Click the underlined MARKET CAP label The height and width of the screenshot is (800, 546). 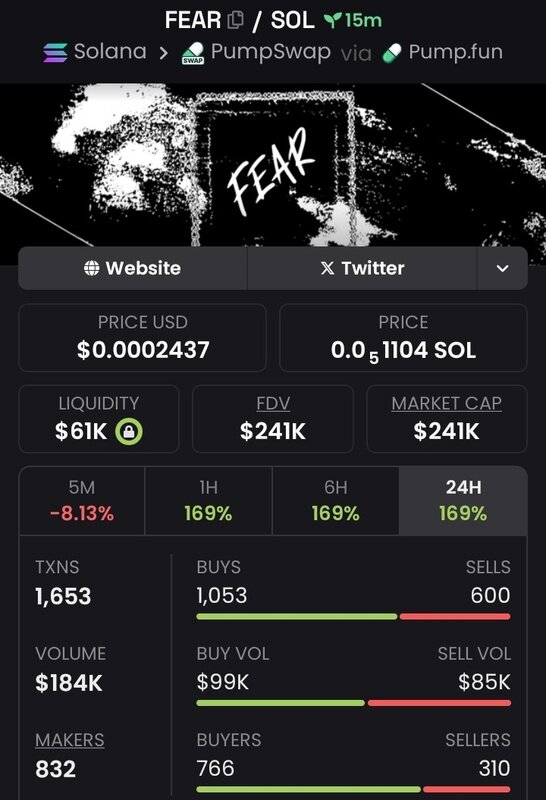446,404
